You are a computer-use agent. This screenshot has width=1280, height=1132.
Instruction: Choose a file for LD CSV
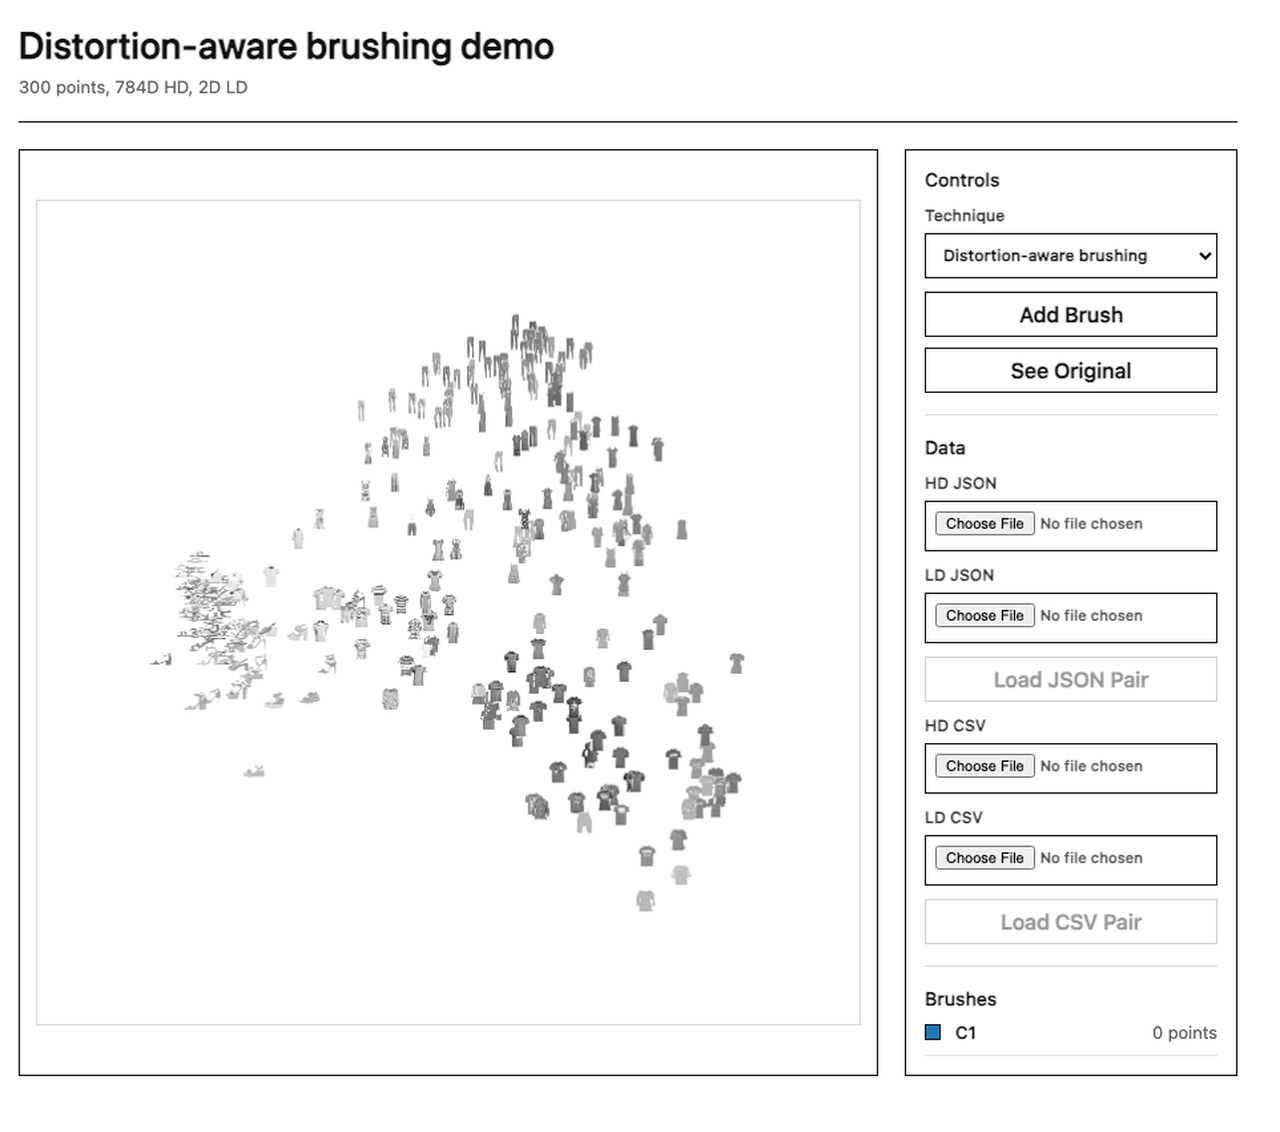click(x=984, y=857)
